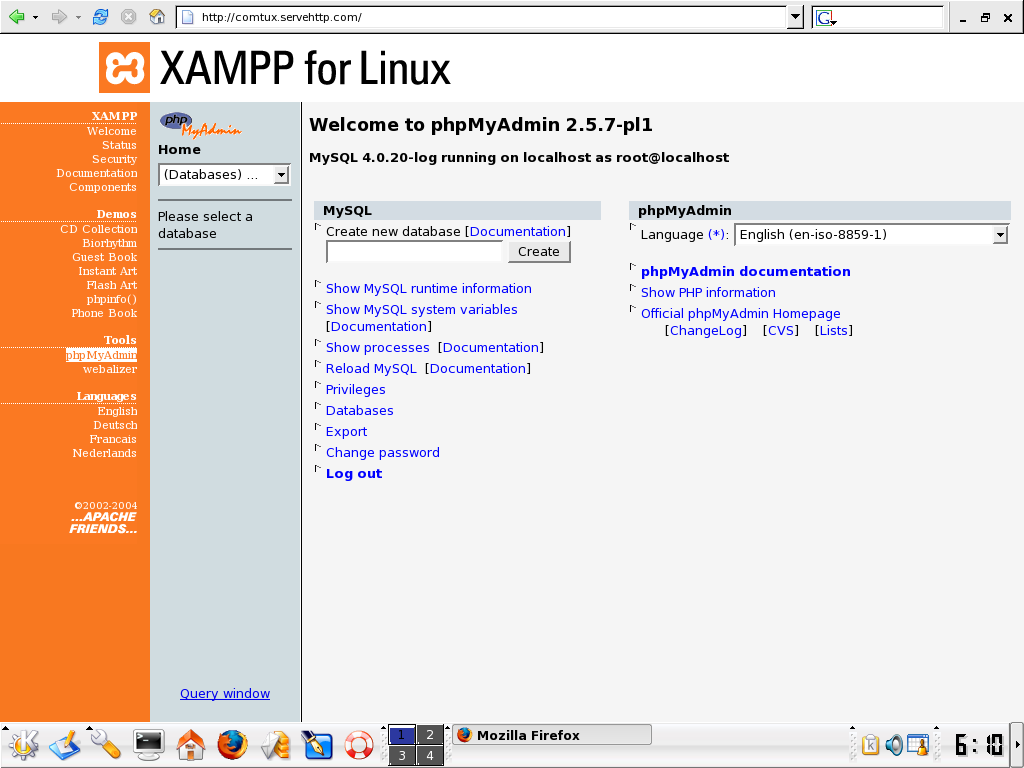Select Status in XAMPP sidebar

click(119, 145)
